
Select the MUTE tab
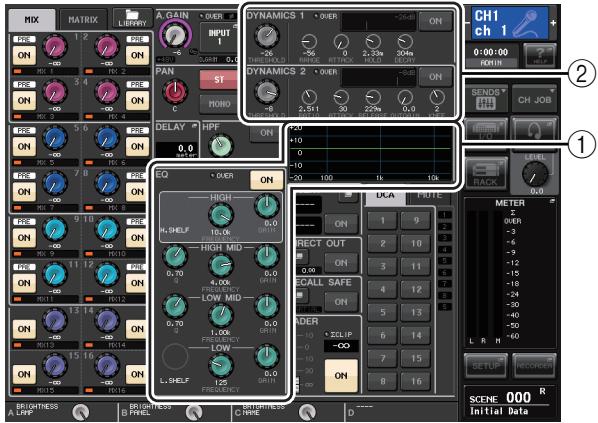(430, 196)
